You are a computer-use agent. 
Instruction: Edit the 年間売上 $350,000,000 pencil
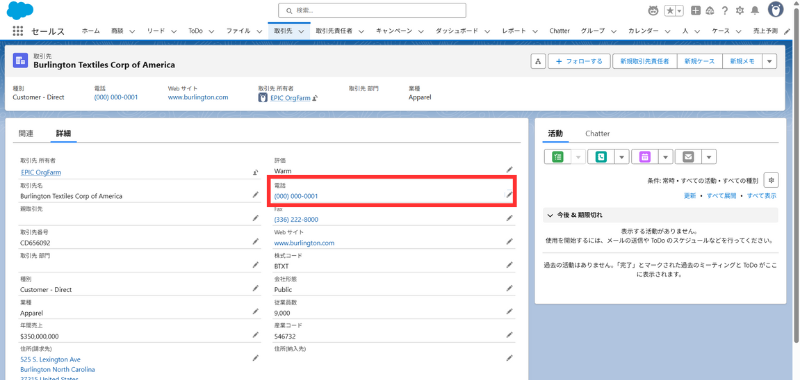point(256,335)
